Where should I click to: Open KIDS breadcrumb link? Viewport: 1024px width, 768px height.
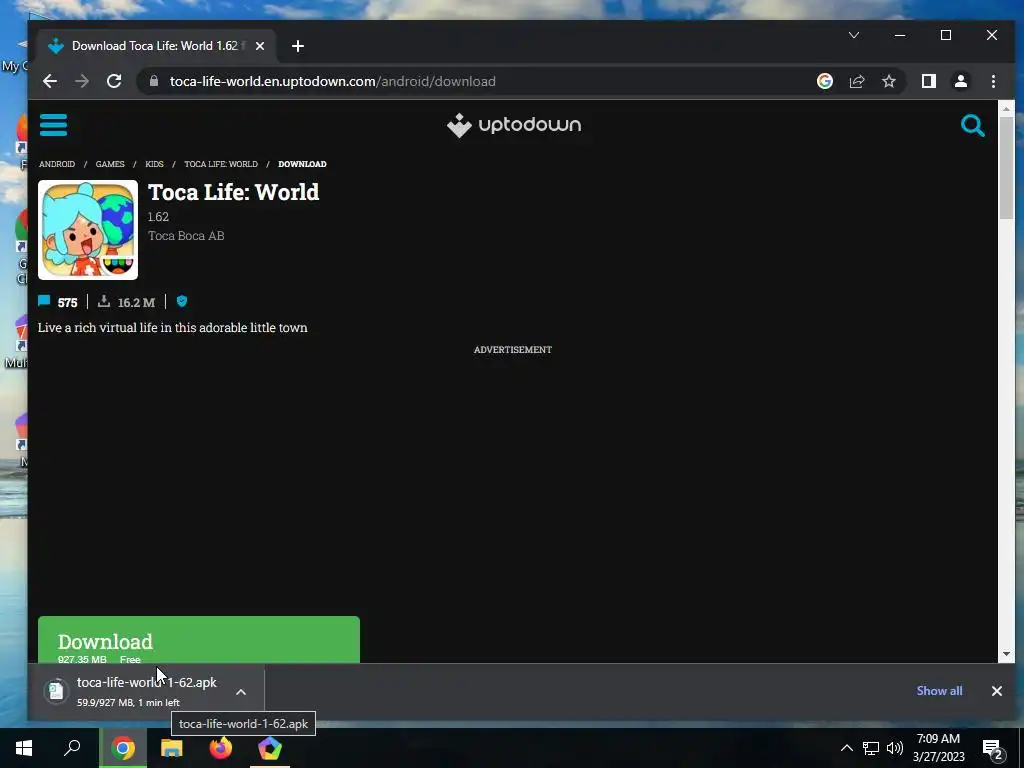pyautogui.click(x=154, y=164)
